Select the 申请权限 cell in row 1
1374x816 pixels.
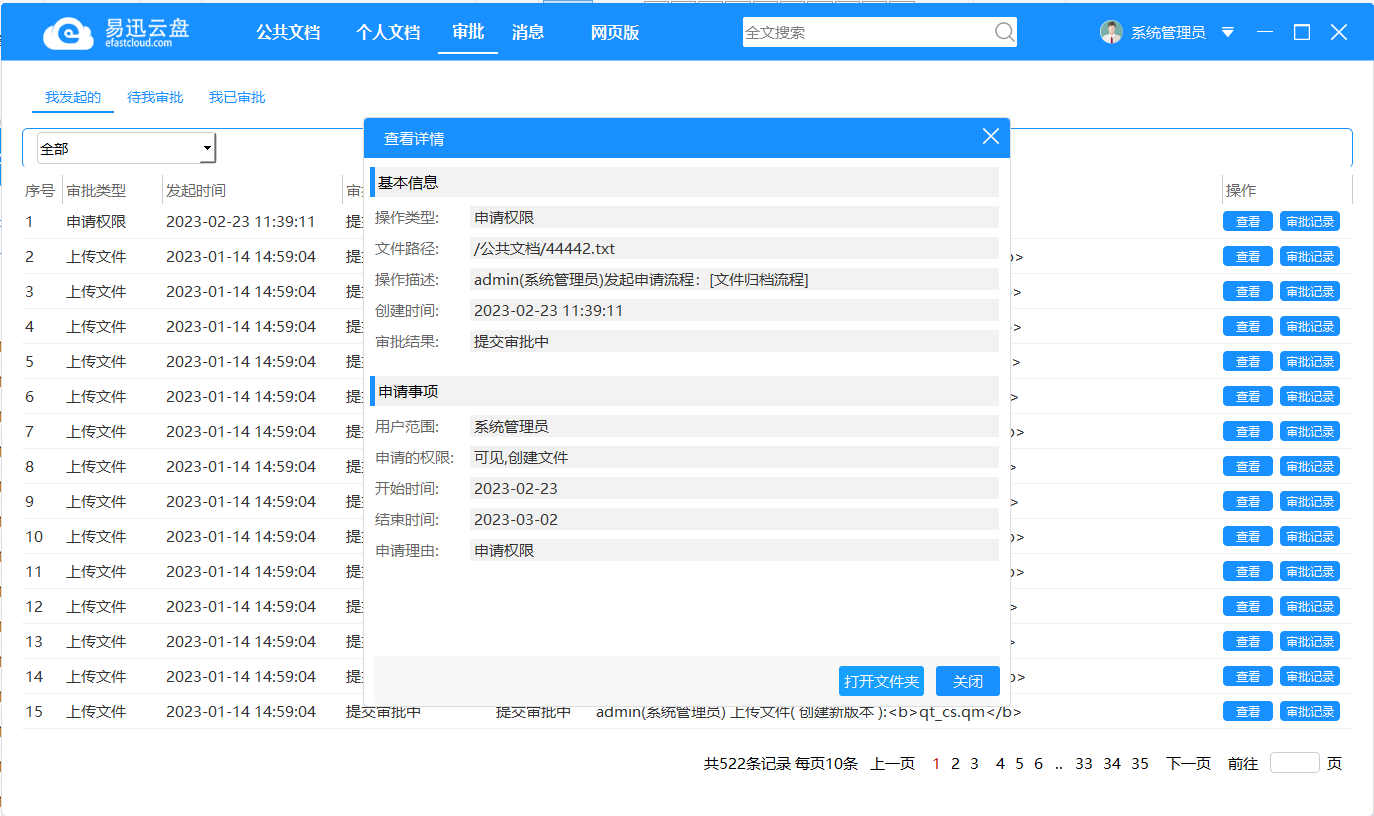click(x=97, y=221)
